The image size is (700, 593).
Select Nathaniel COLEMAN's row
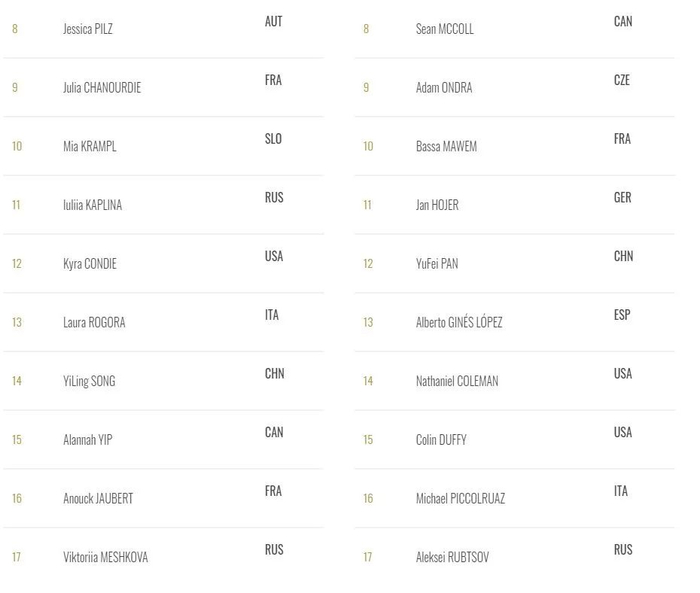(x=457, y=381)
